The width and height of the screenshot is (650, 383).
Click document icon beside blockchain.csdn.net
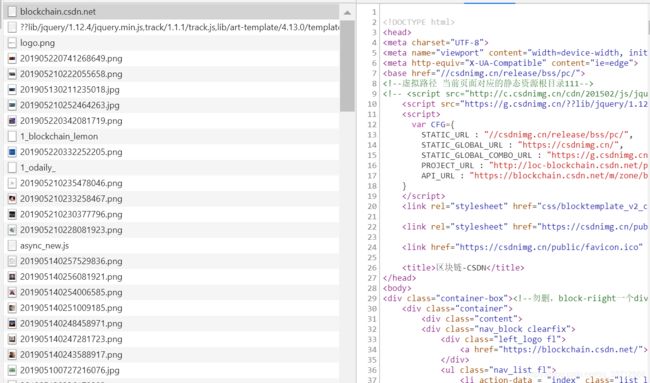pyautogui.click(x=12, y=12)
